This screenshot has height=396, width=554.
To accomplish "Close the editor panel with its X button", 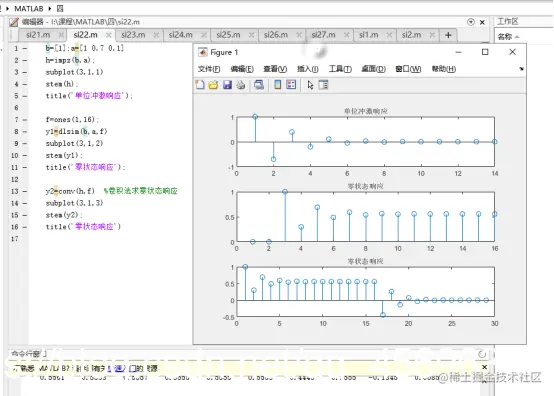I will point(482,22).
